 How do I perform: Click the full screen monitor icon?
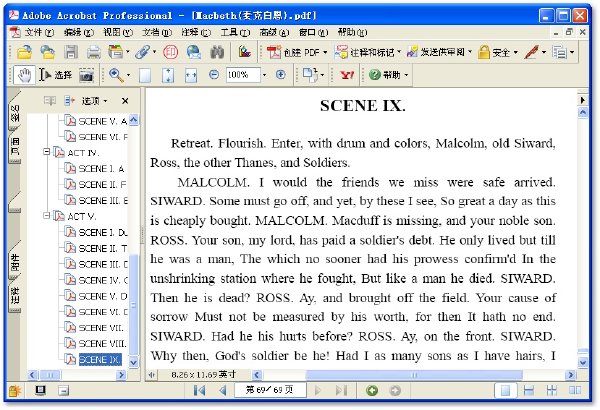point(40,390)
